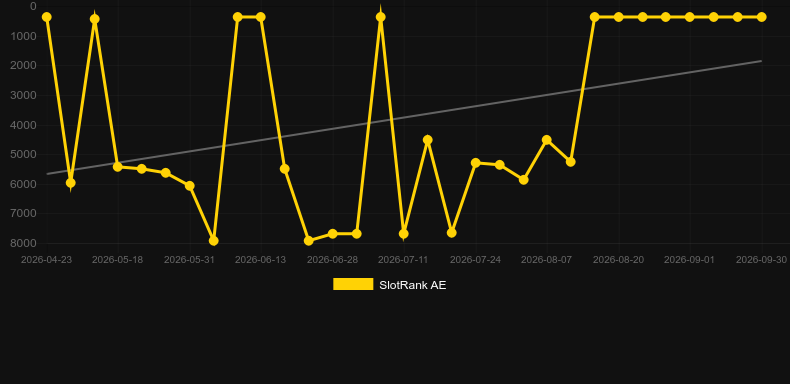Click the y-axis label 4000
The width and height of the screenshot is (790, 384).
(24, 125)
